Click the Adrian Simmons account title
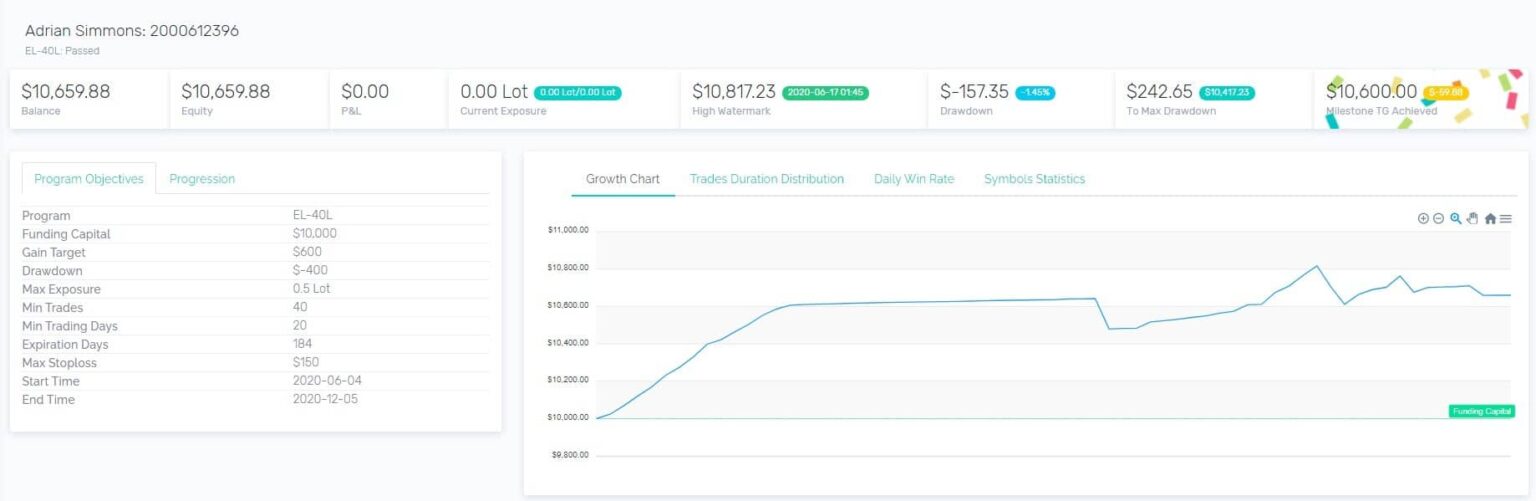The height and width of the screenshot is (501, 1536). [x=132, y=31]
